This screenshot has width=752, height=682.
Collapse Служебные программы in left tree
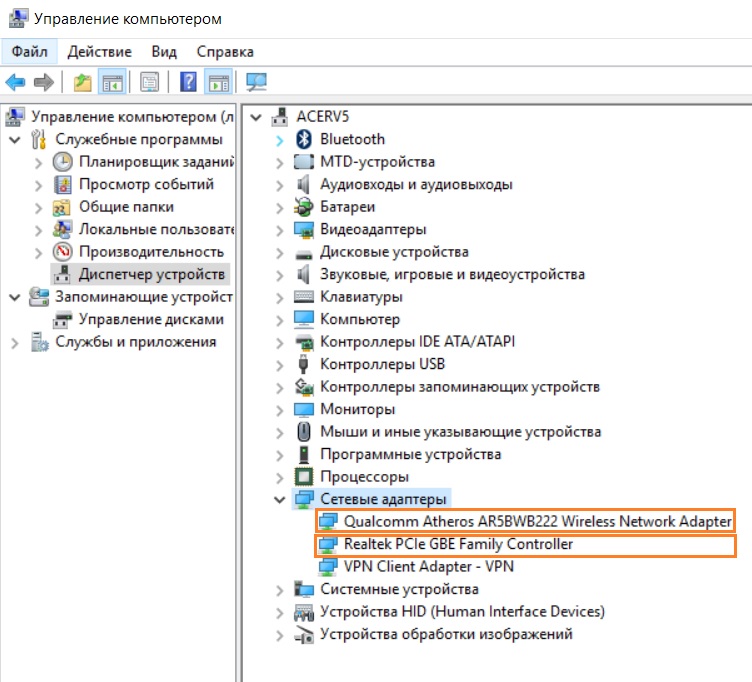pyautogui.click(x=15, y=140)
